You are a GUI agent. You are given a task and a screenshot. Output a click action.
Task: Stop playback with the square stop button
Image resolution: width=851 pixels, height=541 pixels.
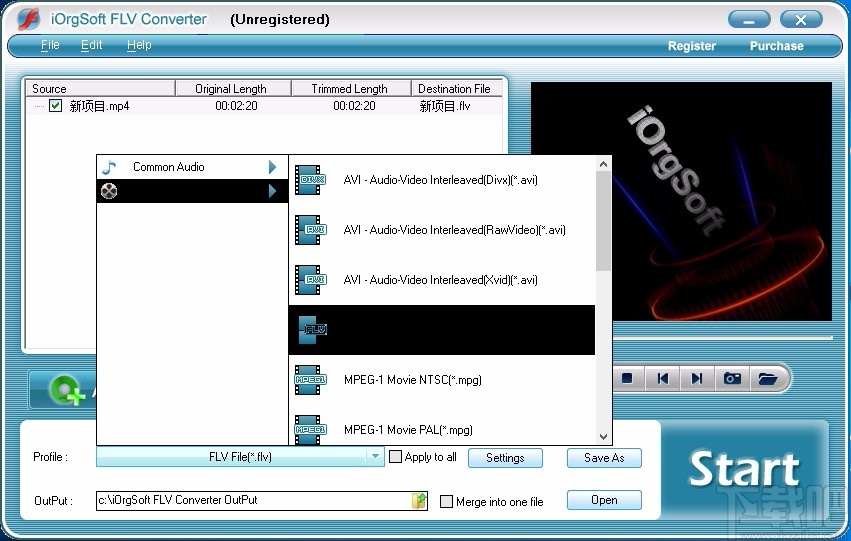pyautogui.click(x=627, y=378)
